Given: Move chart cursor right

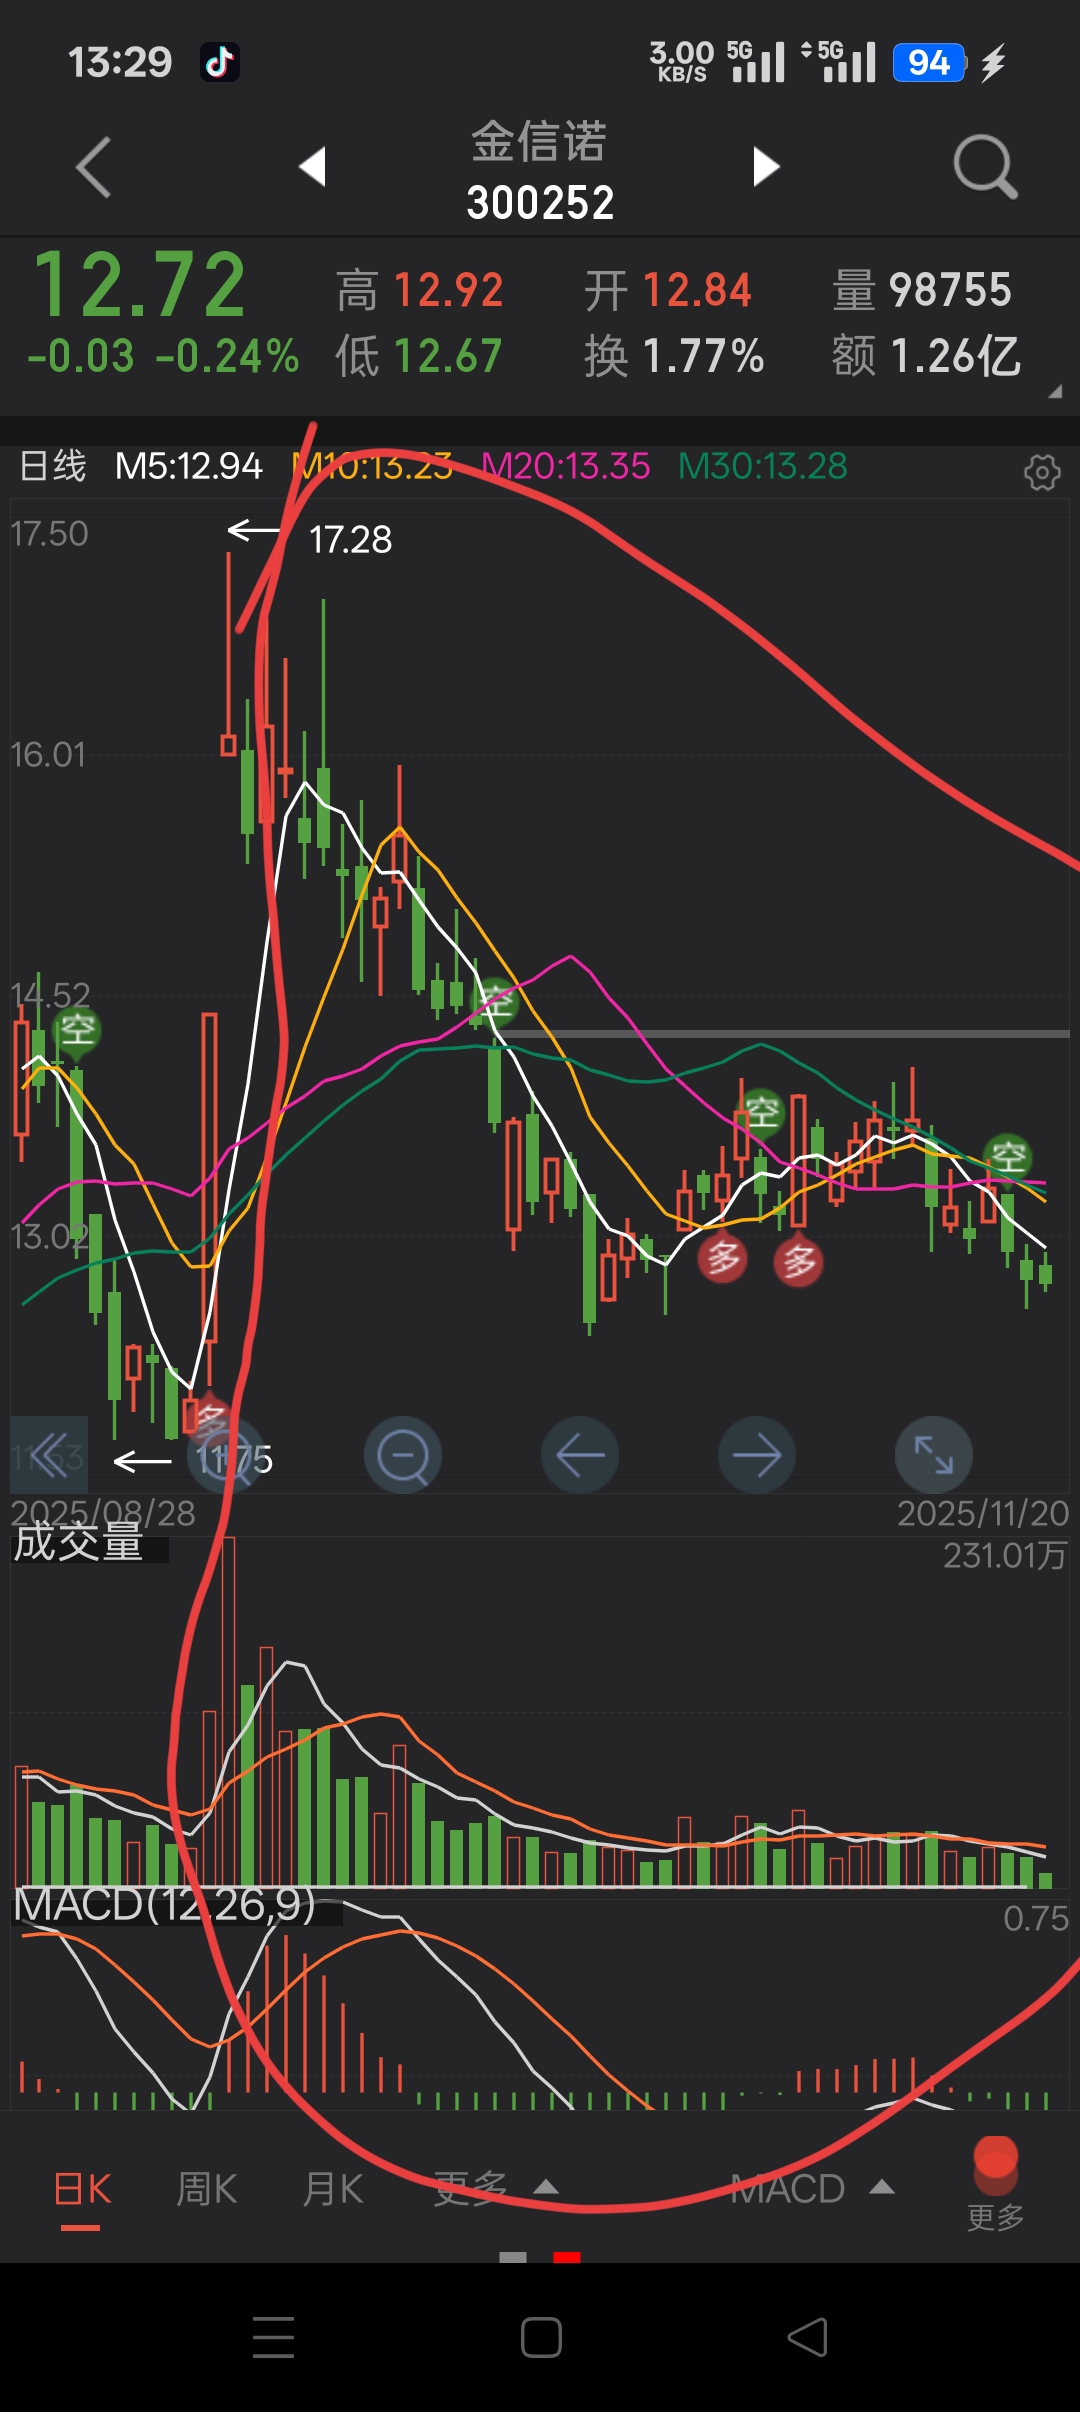Looking at the screenshot, I should pyautogui.click(x=757, y=1455).
